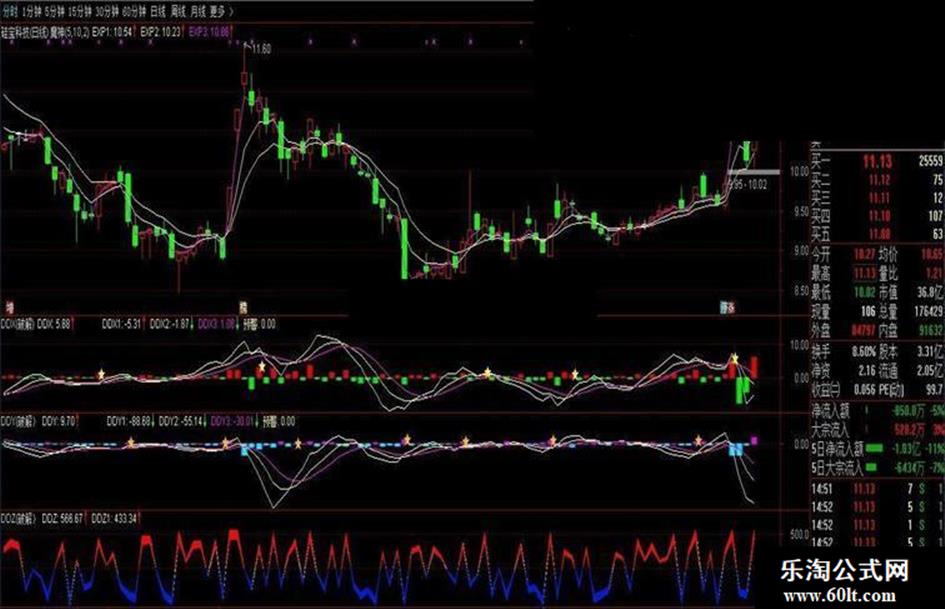Click the 总量 total volume 176429
This screenshot has height=609, width=945.
click(929, 311)
